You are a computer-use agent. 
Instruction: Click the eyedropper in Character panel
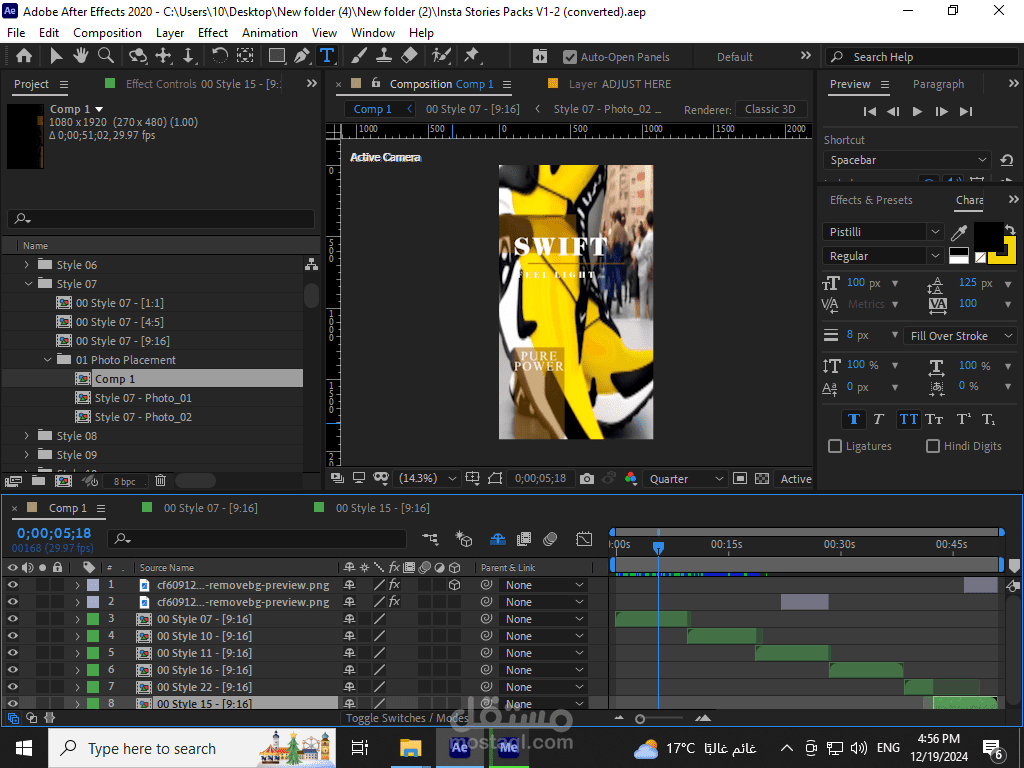point(958,233)
